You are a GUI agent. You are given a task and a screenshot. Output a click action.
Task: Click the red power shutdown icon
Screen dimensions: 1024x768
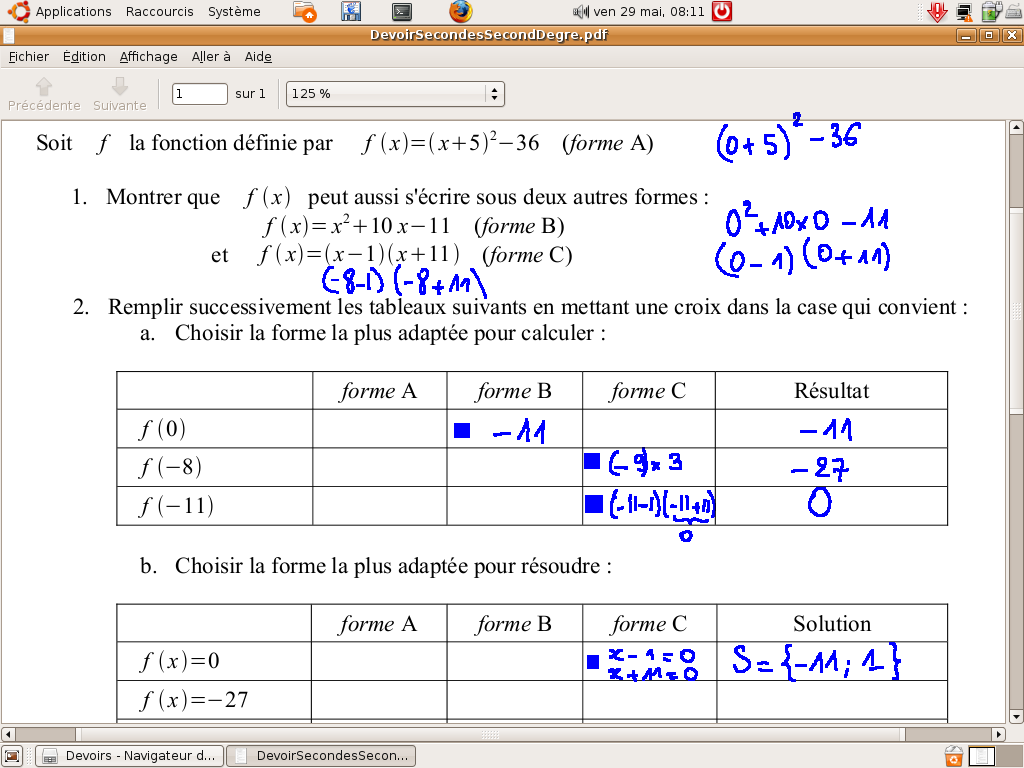point(721,12)
